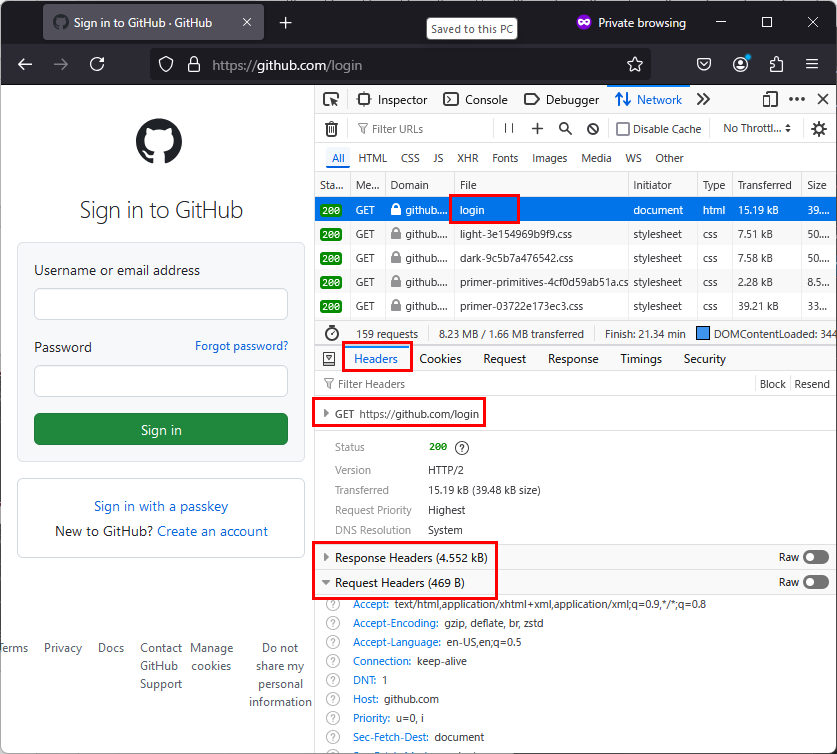Viewport: 837px width, 754px height.
Task: Follow the Forgot password? link
Action: pyautogui.click(x=241, y=346)
